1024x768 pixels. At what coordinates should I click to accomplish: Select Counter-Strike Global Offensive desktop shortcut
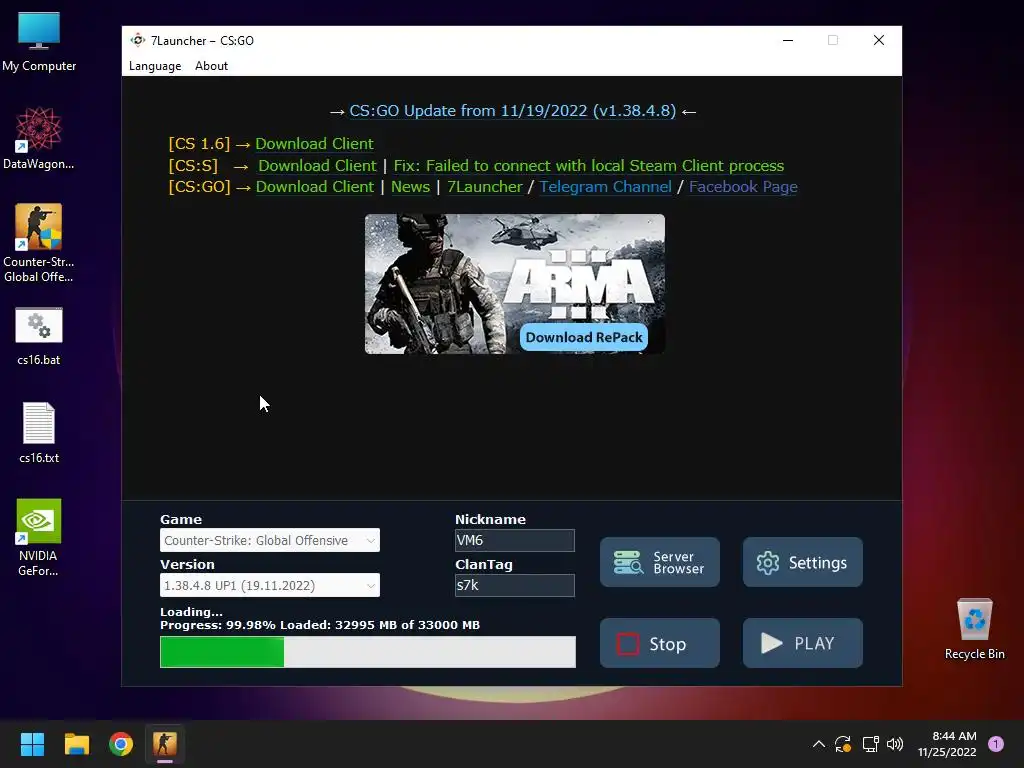tap(39, 243)
